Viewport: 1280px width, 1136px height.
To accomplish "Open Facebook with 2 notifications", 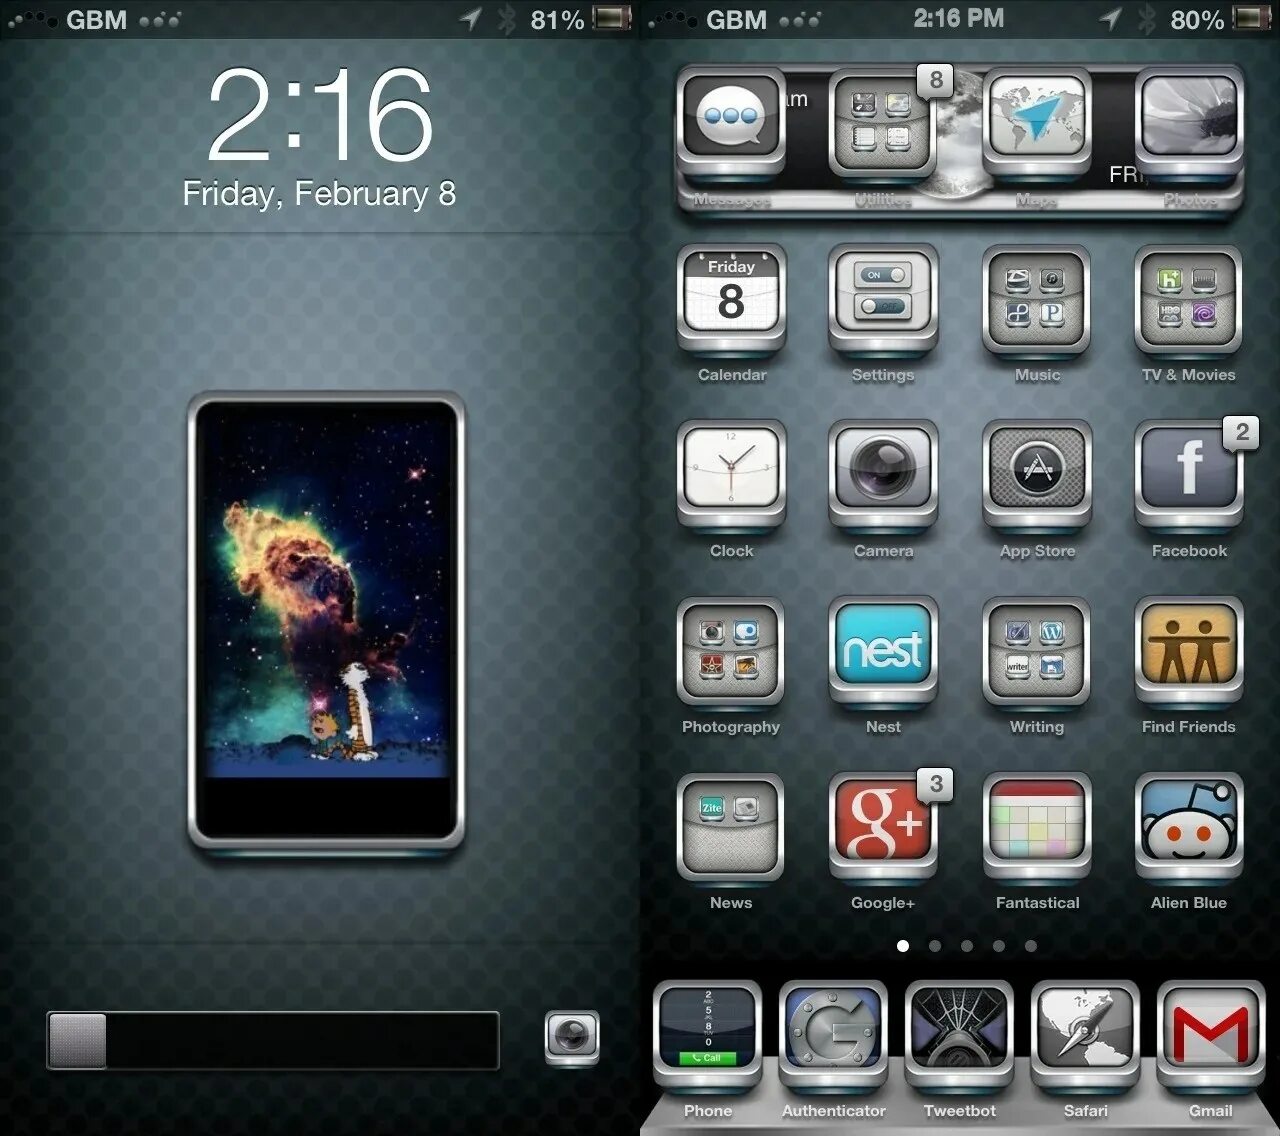I will 1189,474.
